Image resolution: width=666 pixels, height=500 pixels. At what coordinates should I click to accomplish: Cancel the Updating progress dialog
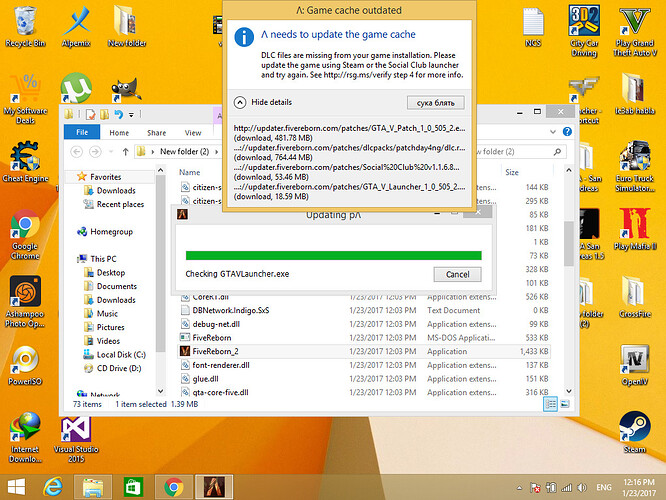[457, 274]
